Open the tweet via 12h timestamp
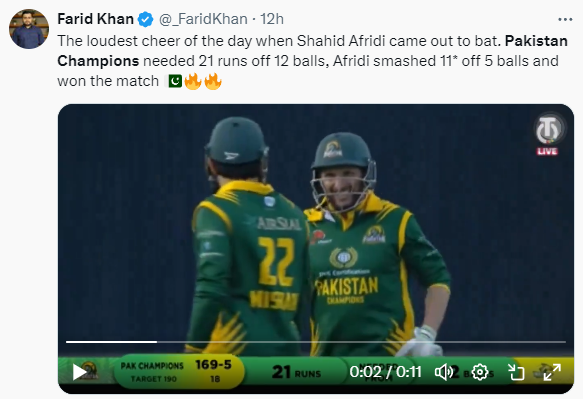Image resolution: width=583 pixels, height=399 pixels. click(x=271, y=19)
